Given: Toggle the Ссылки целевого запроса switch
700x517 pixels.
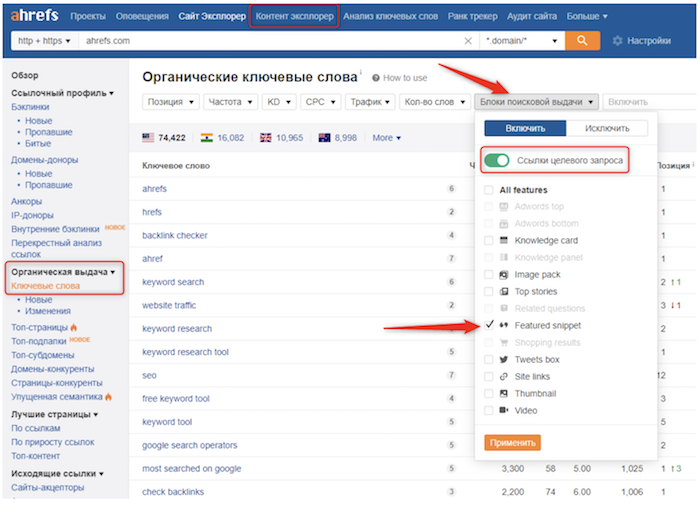Looking at the screenshot, I should pyautogui.click(x=496, y=160).
